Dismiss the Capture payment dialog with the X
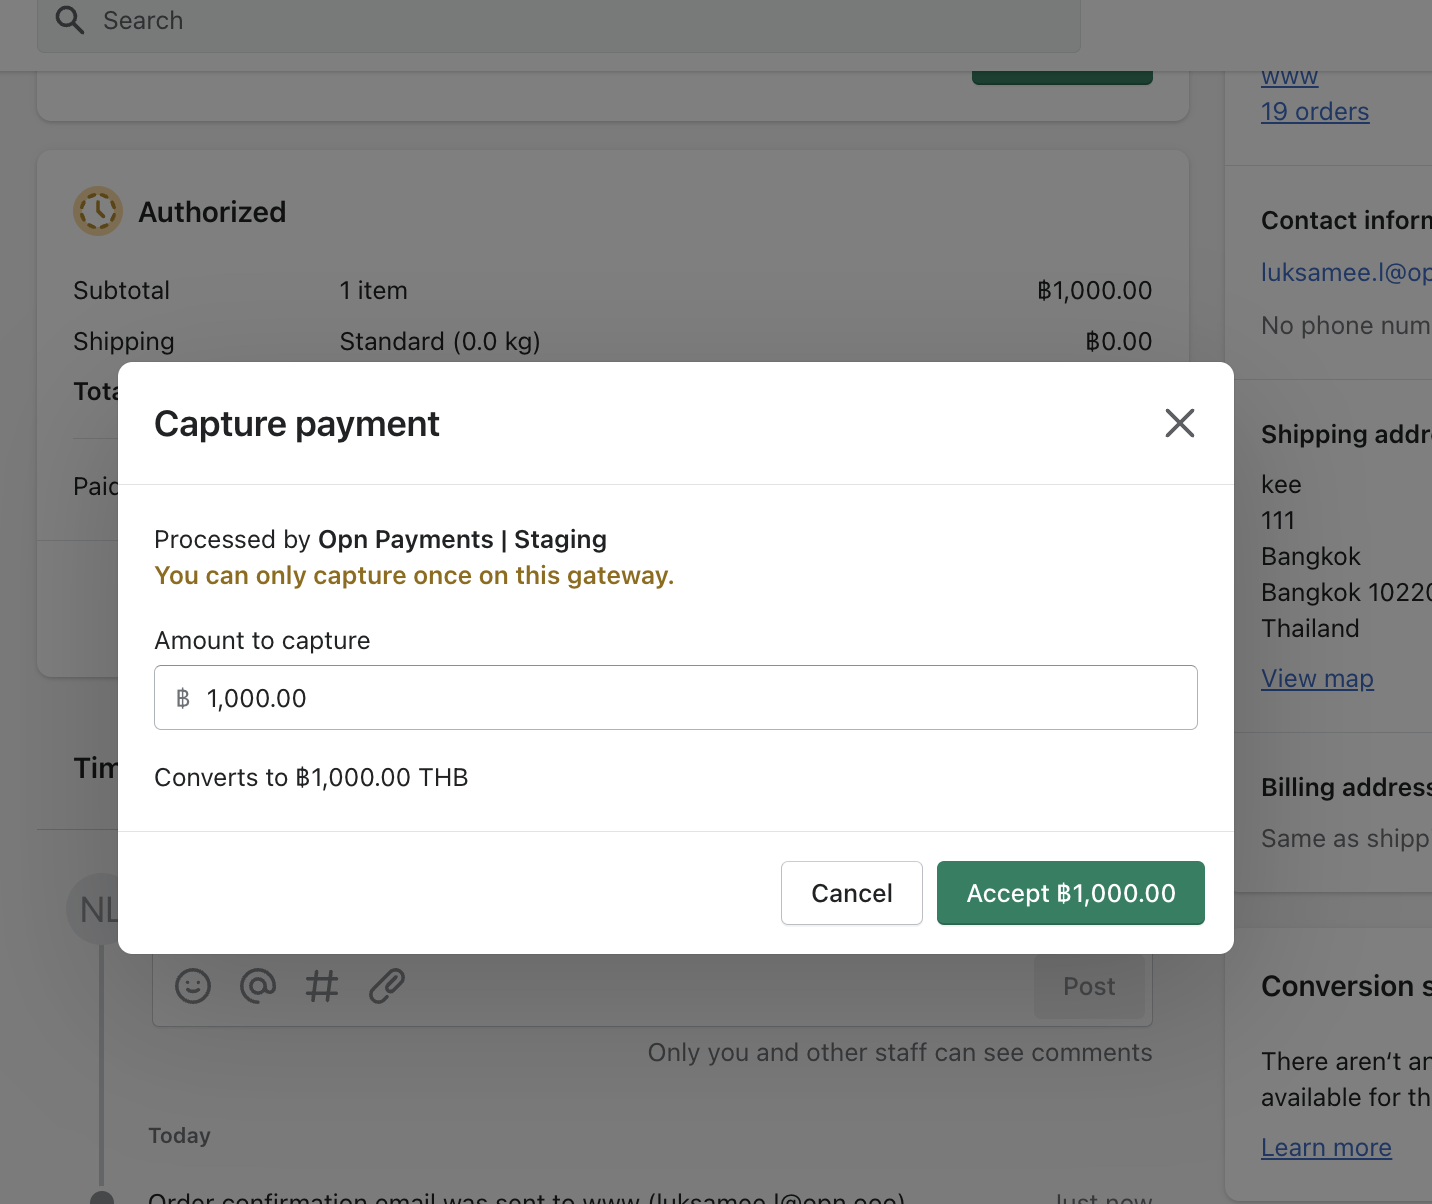Screen dimensions: 1432x1204 (x=1180, y=423)
